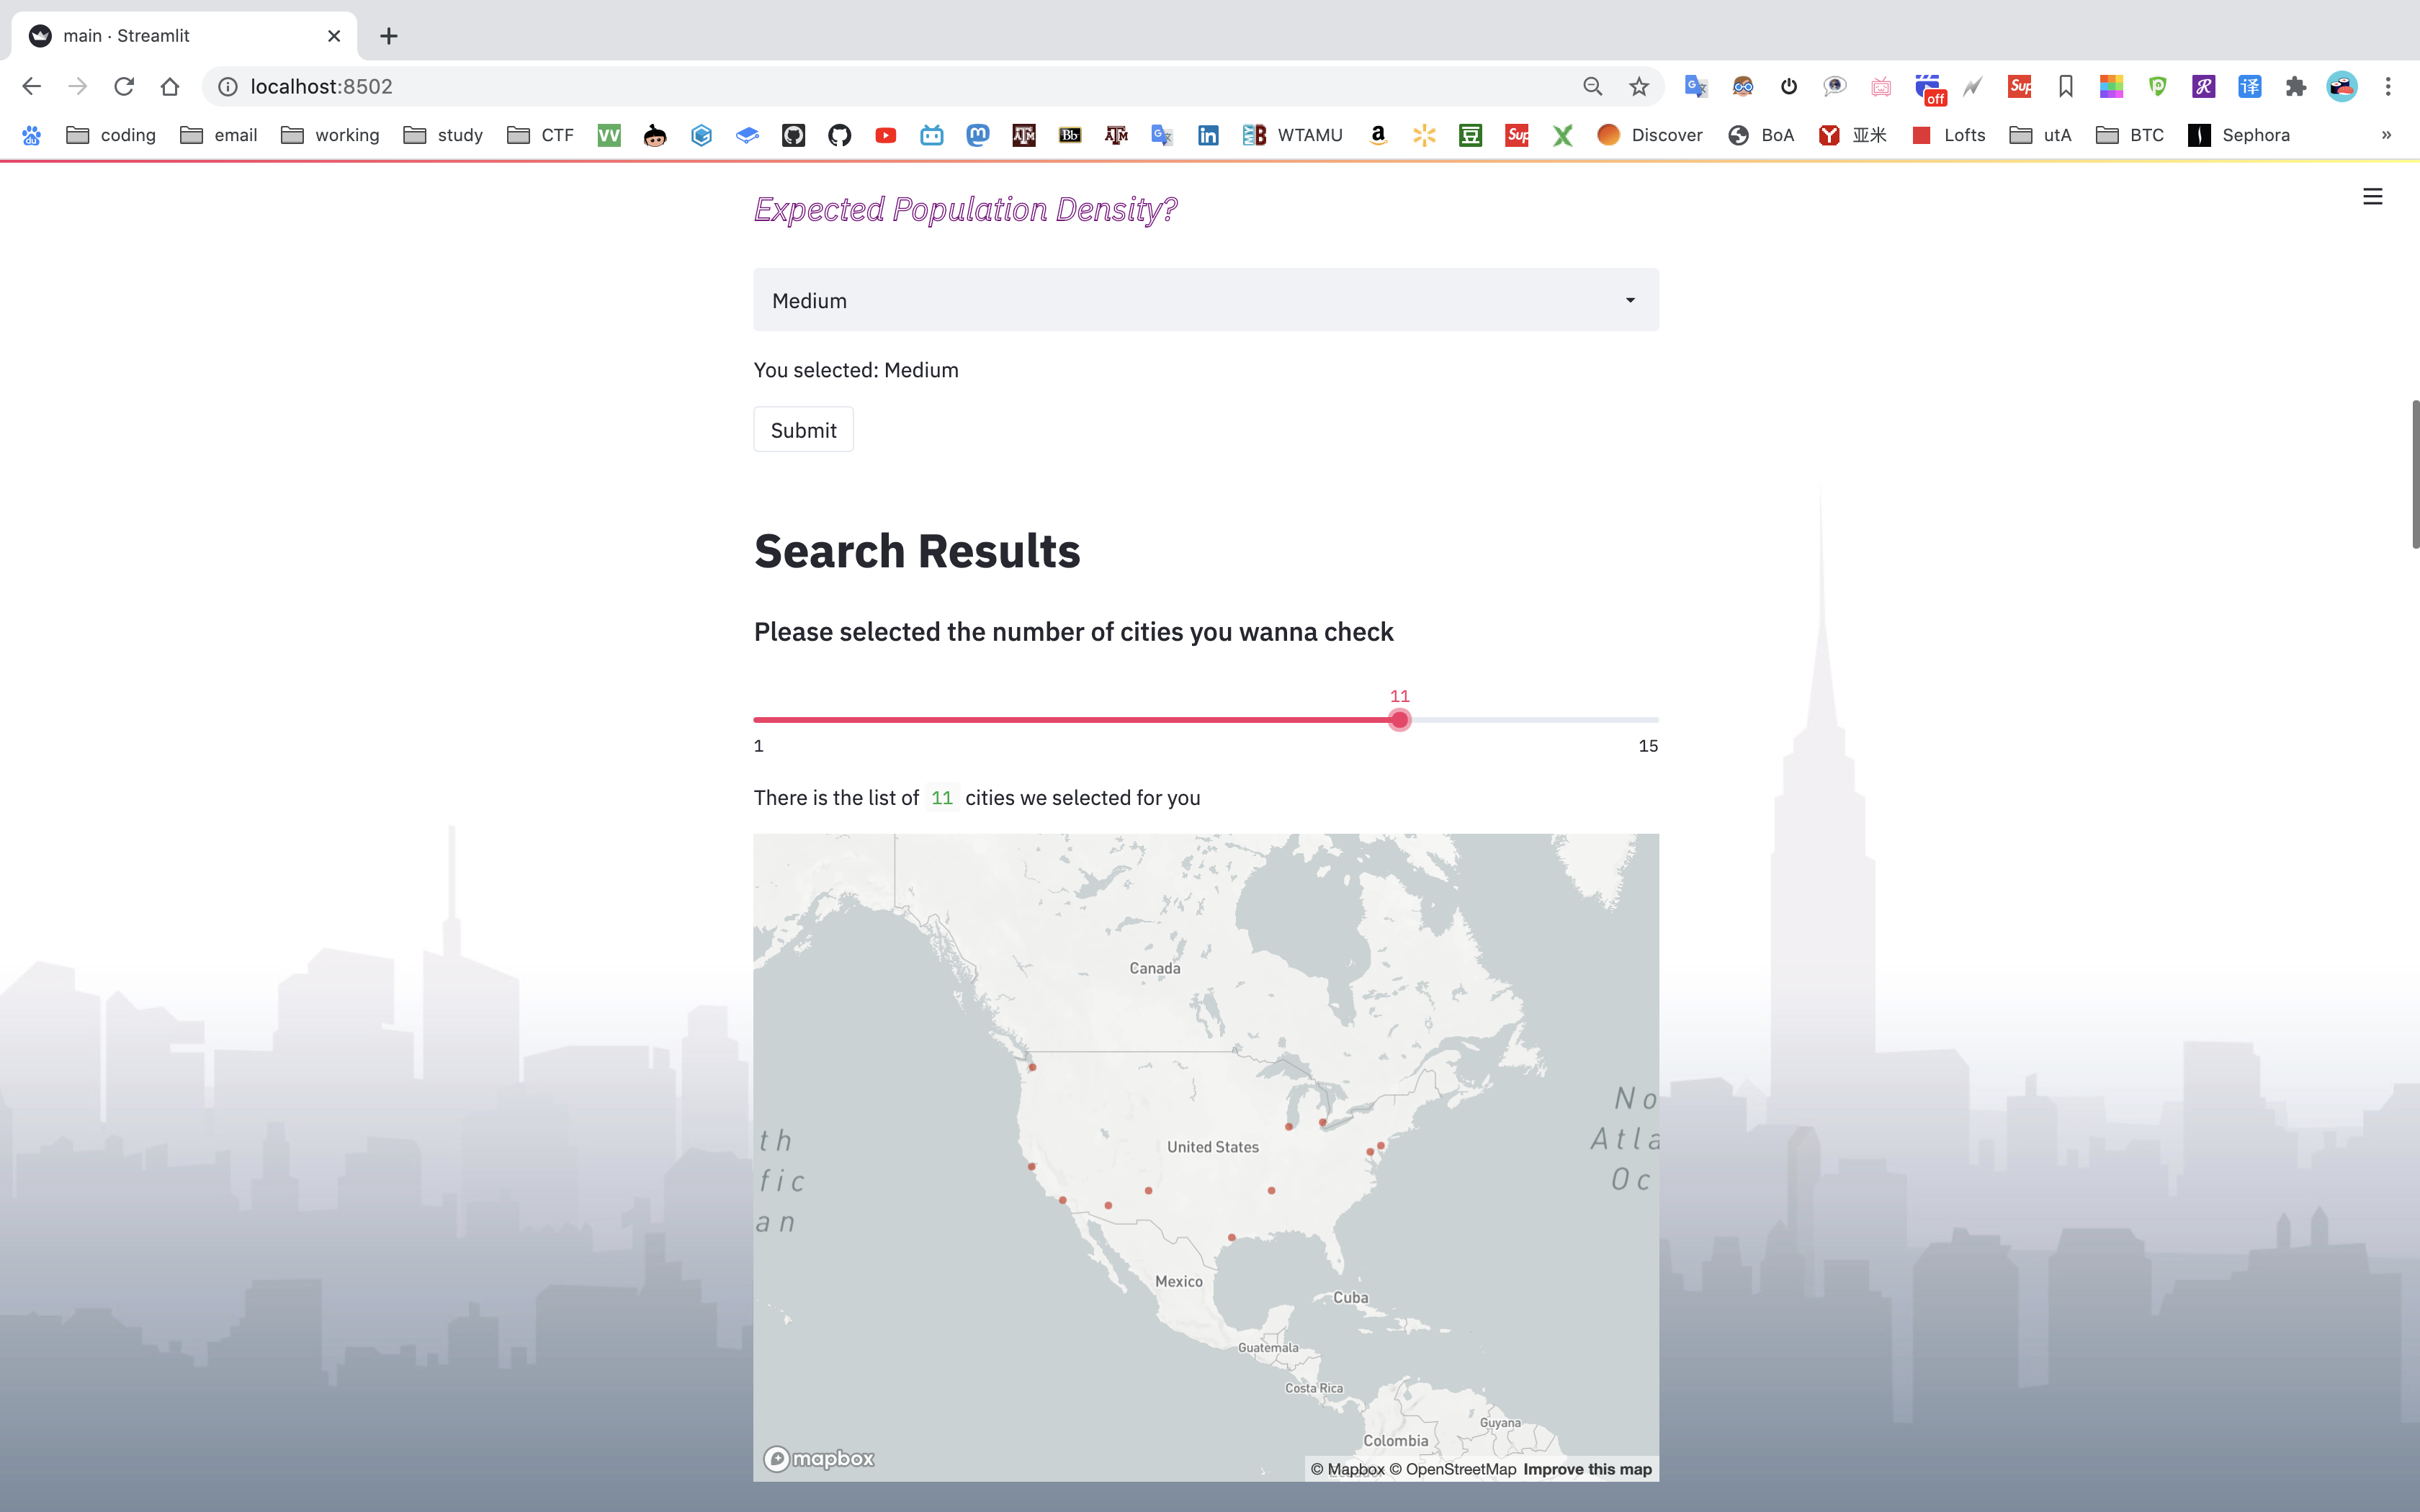Click the LinkedIn bookmark icon
Image resolution: width=2420 pixels, height=1512 pixels.
[1208, 135]
